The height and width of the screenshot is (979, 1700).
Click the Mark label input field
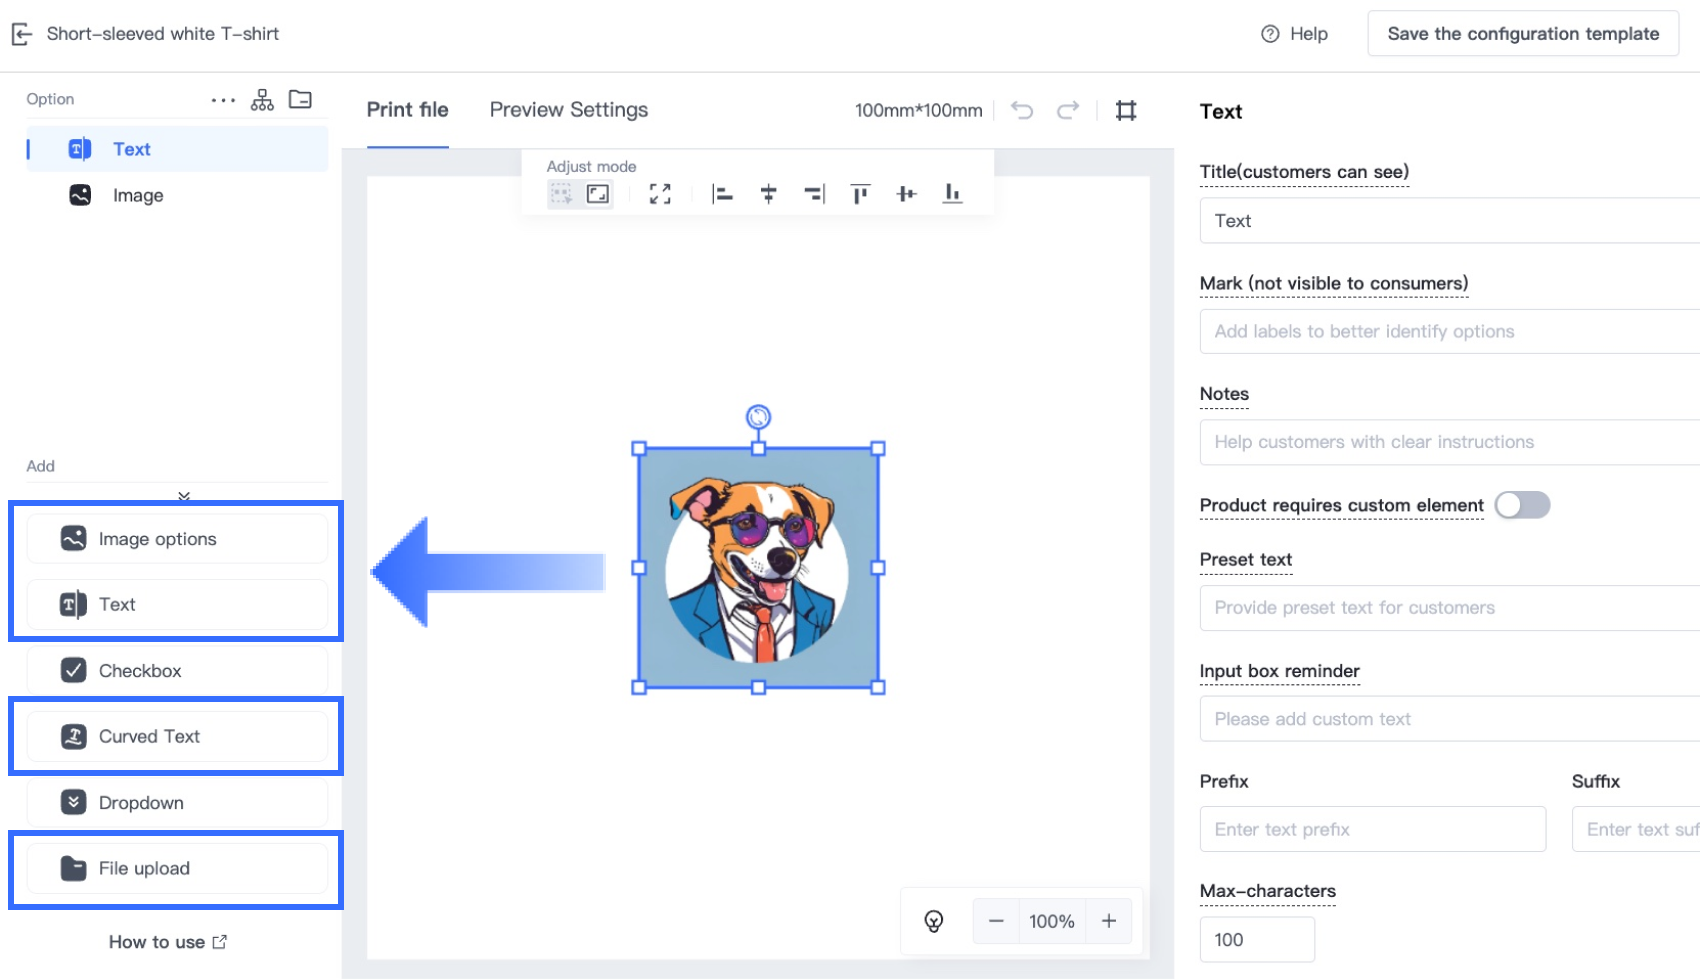tap(1450, 332)
